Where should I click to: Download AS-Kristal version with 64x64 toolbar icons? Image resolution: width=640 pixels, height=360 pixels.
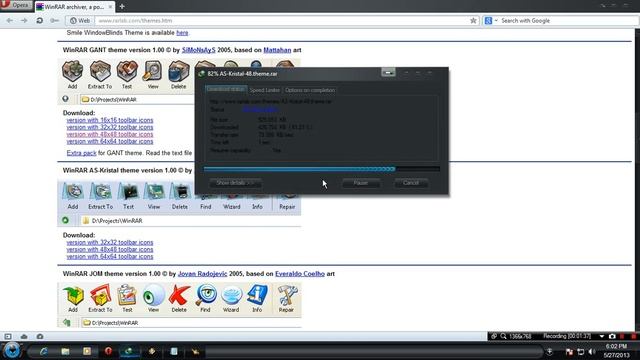pyautogui.click(x=110, y=256)
